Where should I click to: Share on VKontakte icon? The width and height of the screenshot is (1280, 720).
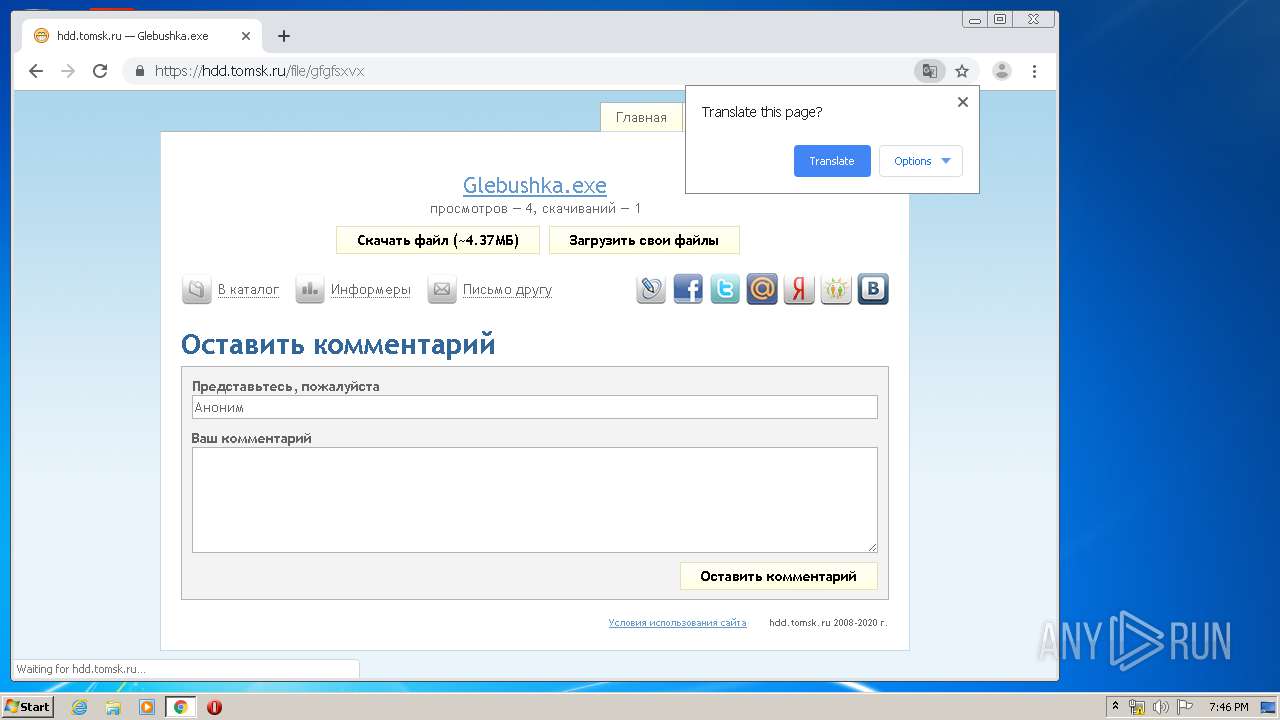point(873,289)
